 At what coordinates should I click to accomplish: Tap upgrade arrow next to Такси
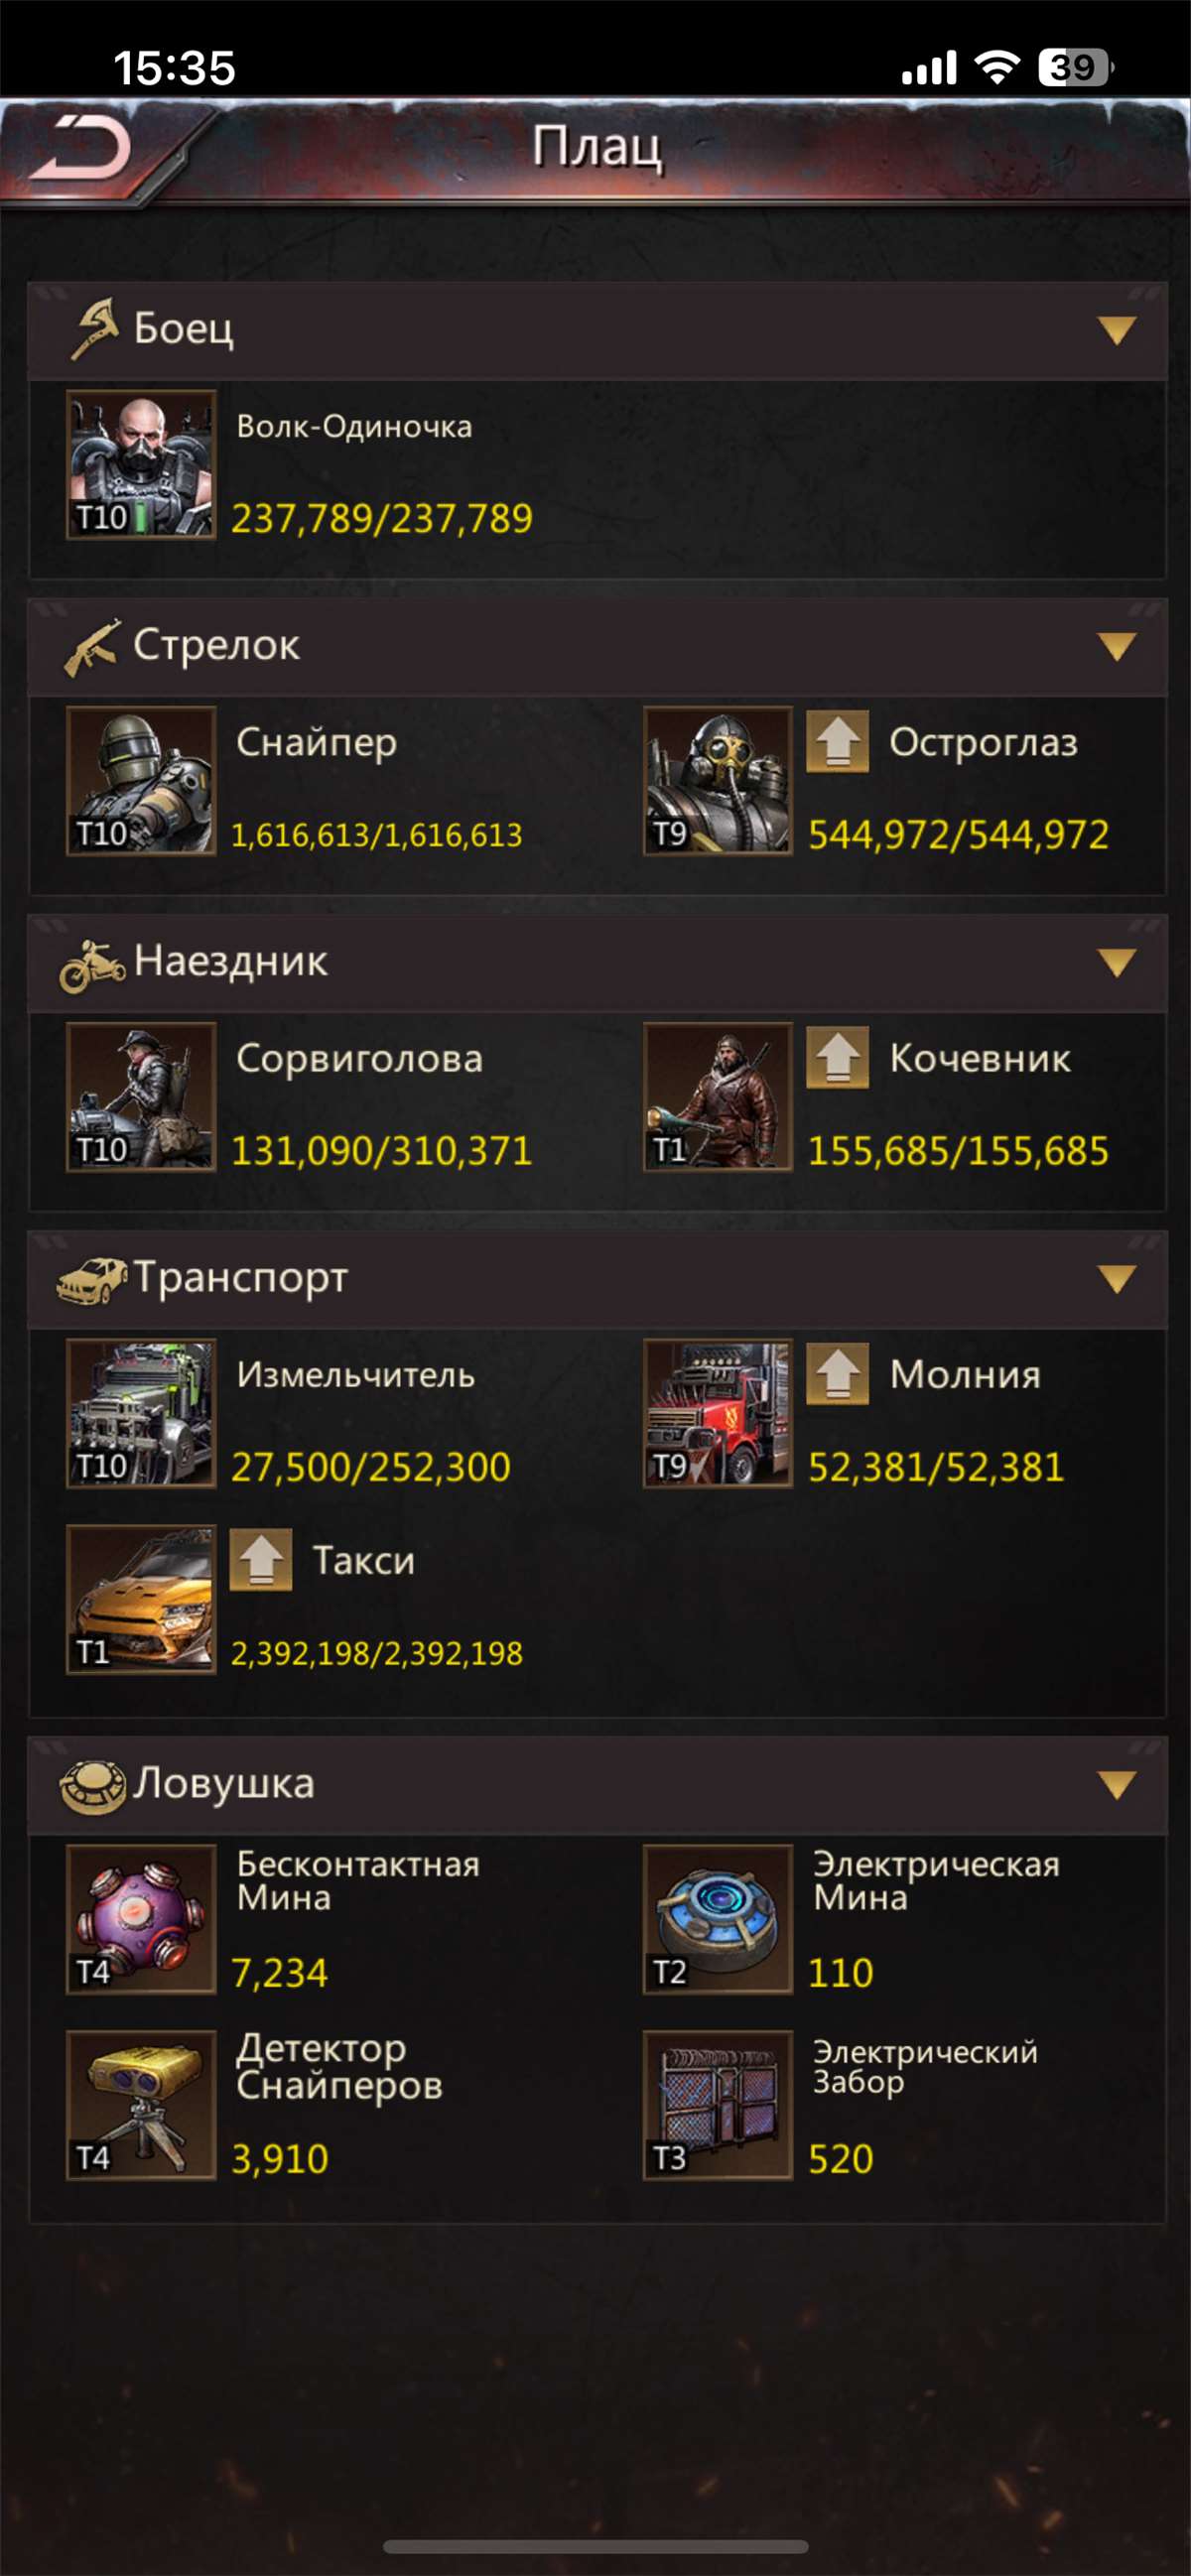point(261,1560)
